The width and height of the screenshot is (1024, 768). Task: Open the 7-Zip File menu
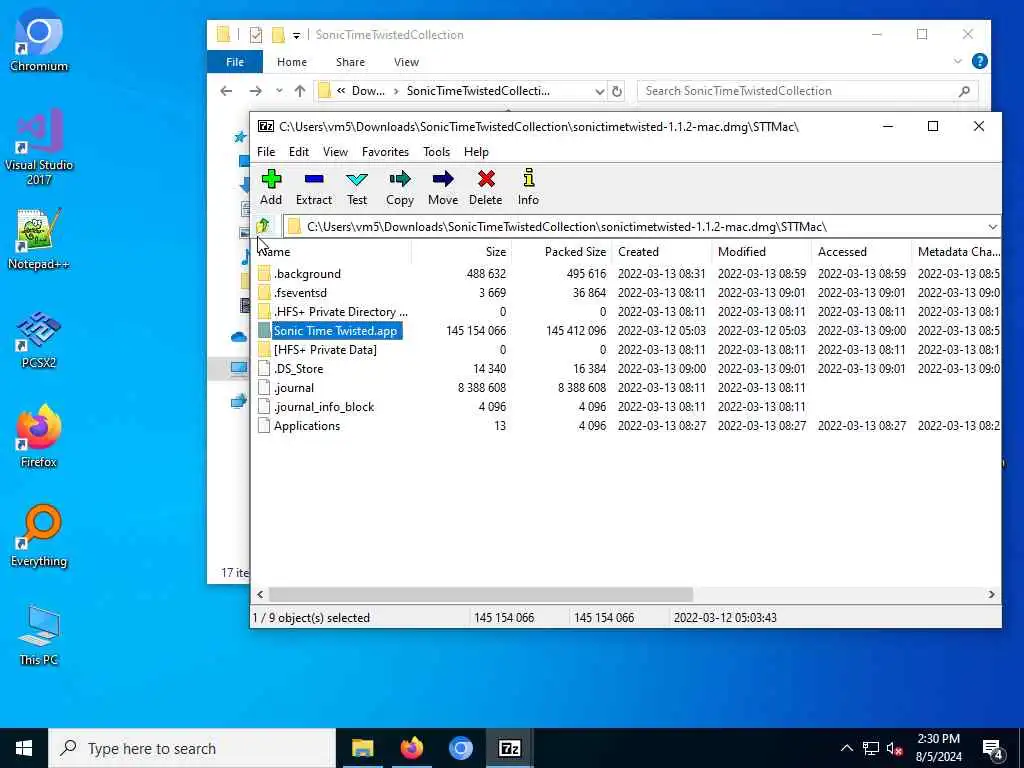266,152
